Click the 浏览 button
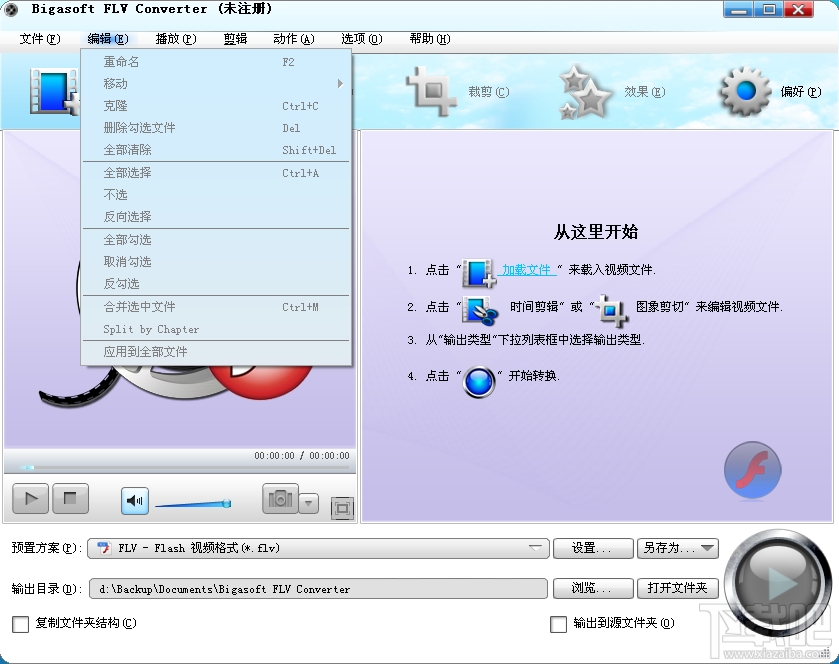The height and width of the screenshot is (664, 839). coord(592,589)
